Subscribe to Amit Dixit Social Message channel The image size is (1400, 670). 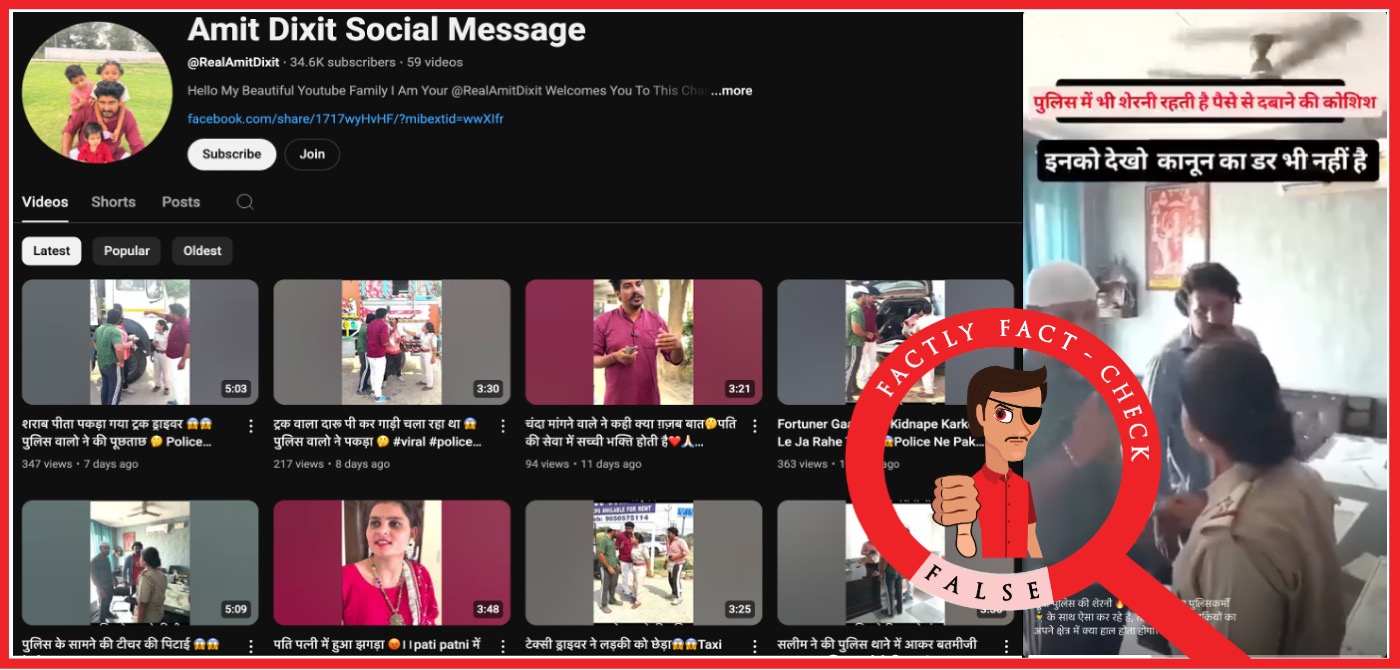232,154
